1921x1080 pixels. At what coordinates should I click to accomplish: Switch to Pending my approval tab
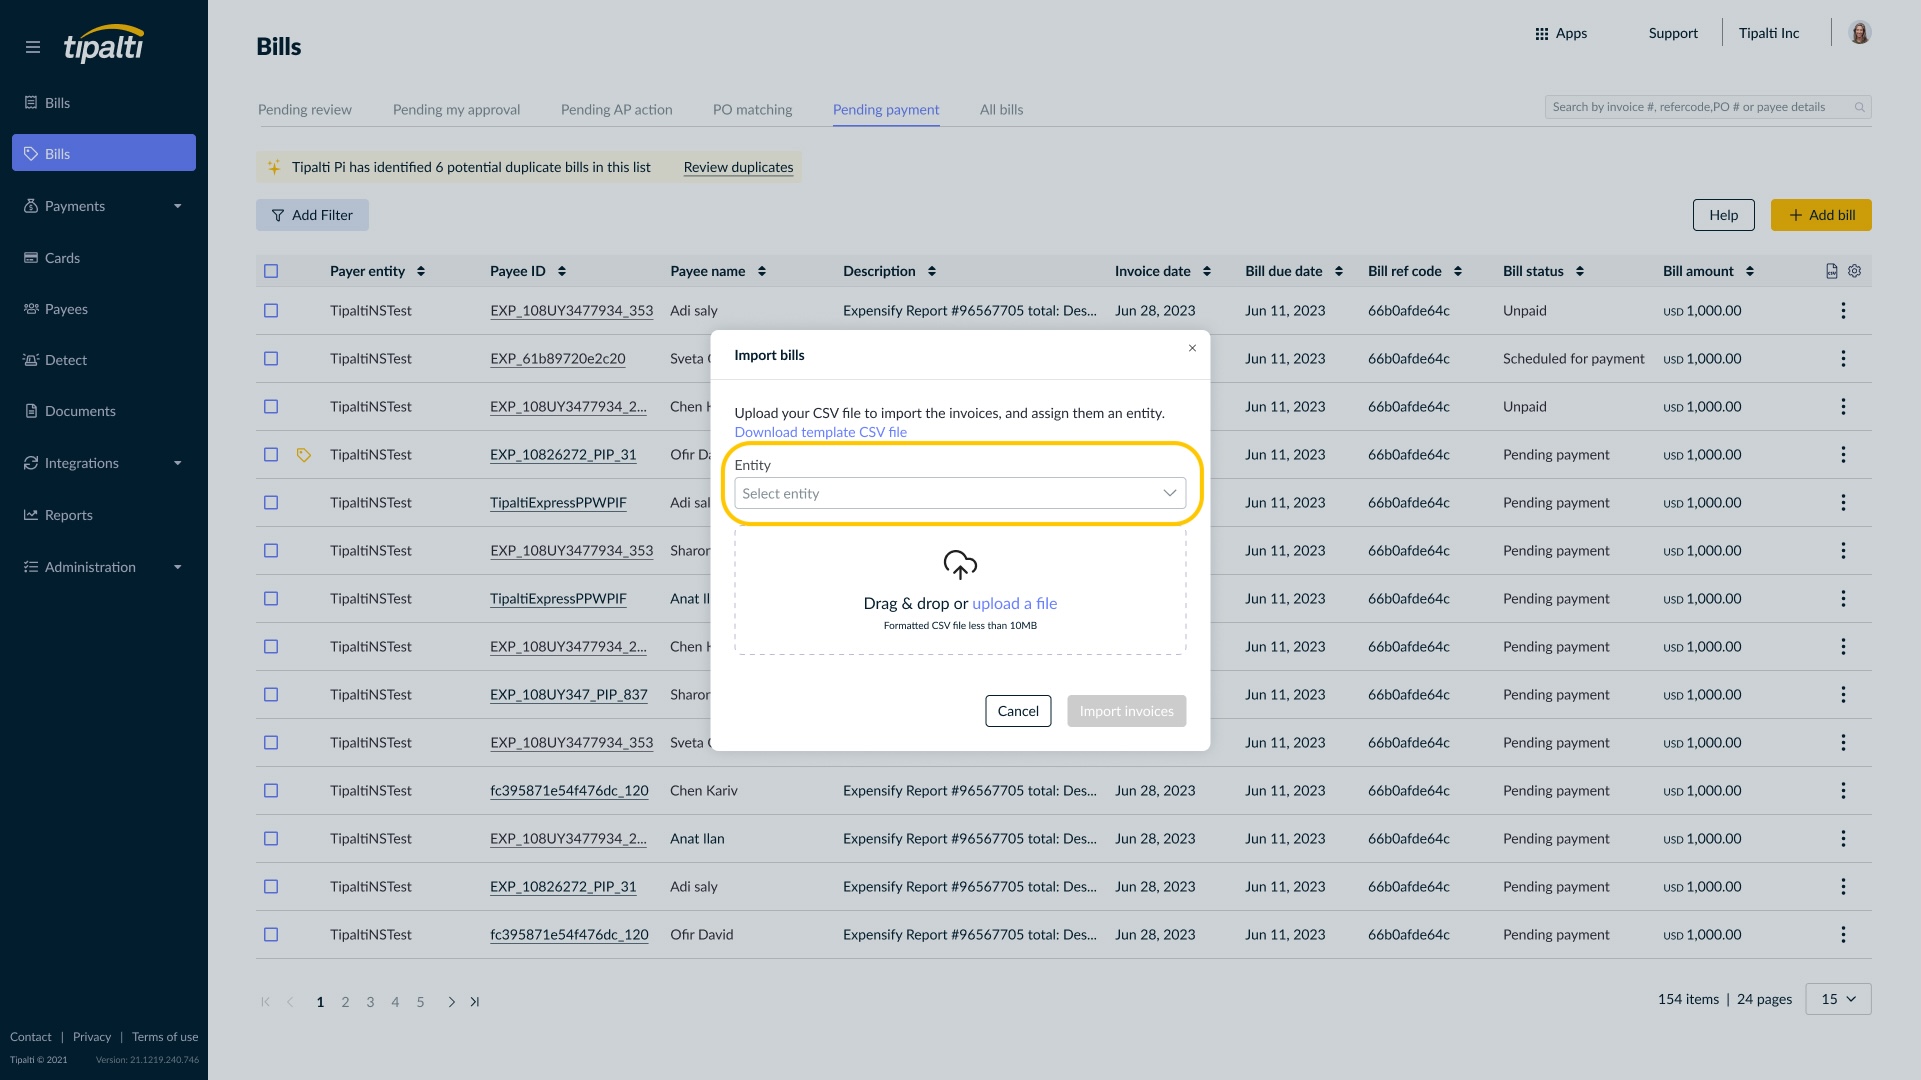click(456, 110)
